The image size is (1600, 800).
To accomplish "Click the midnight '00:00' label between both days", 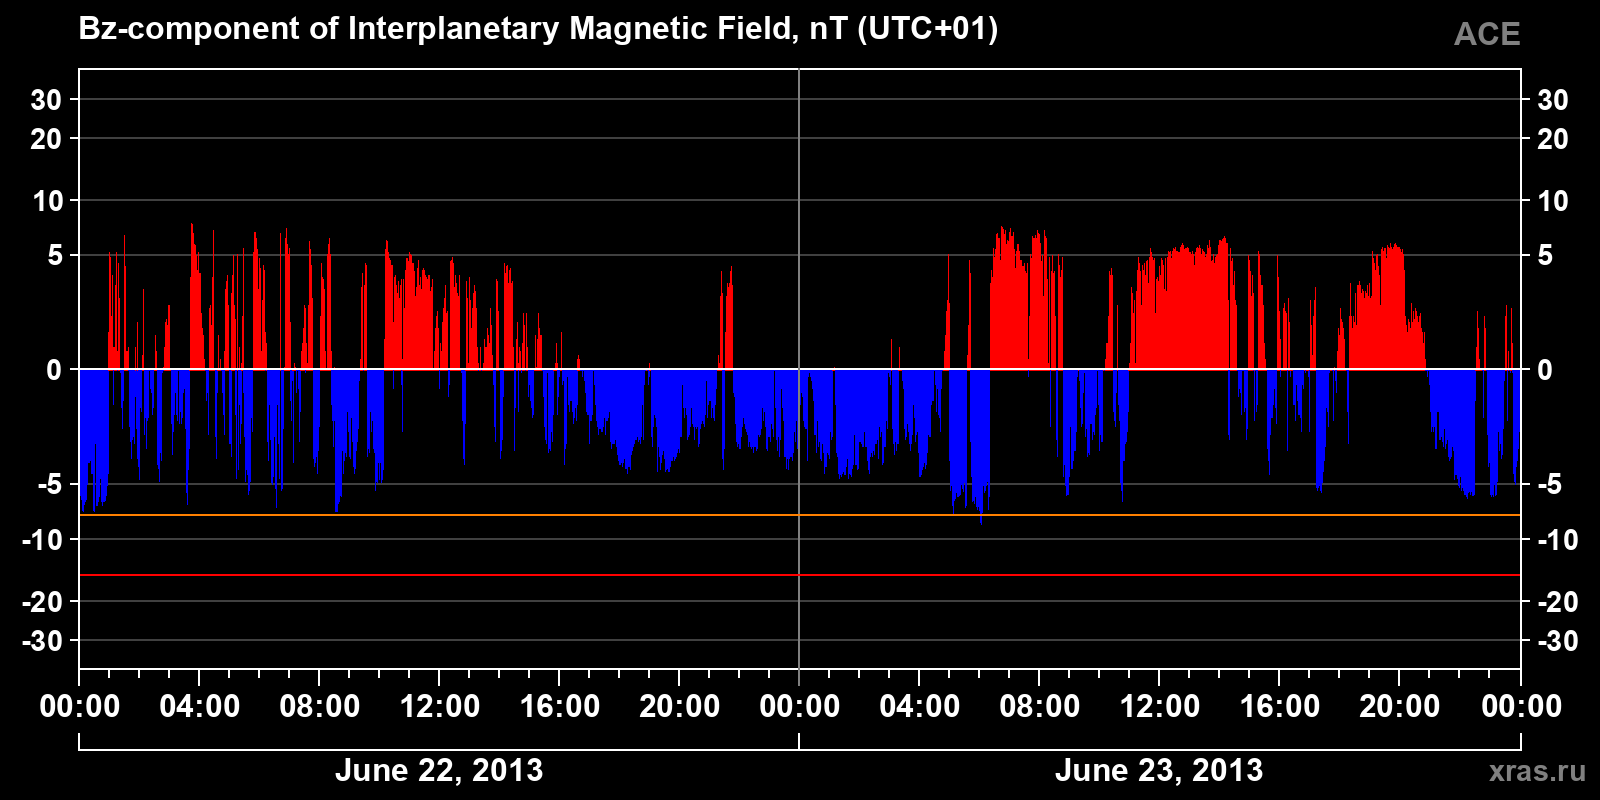I will [800, 707].
